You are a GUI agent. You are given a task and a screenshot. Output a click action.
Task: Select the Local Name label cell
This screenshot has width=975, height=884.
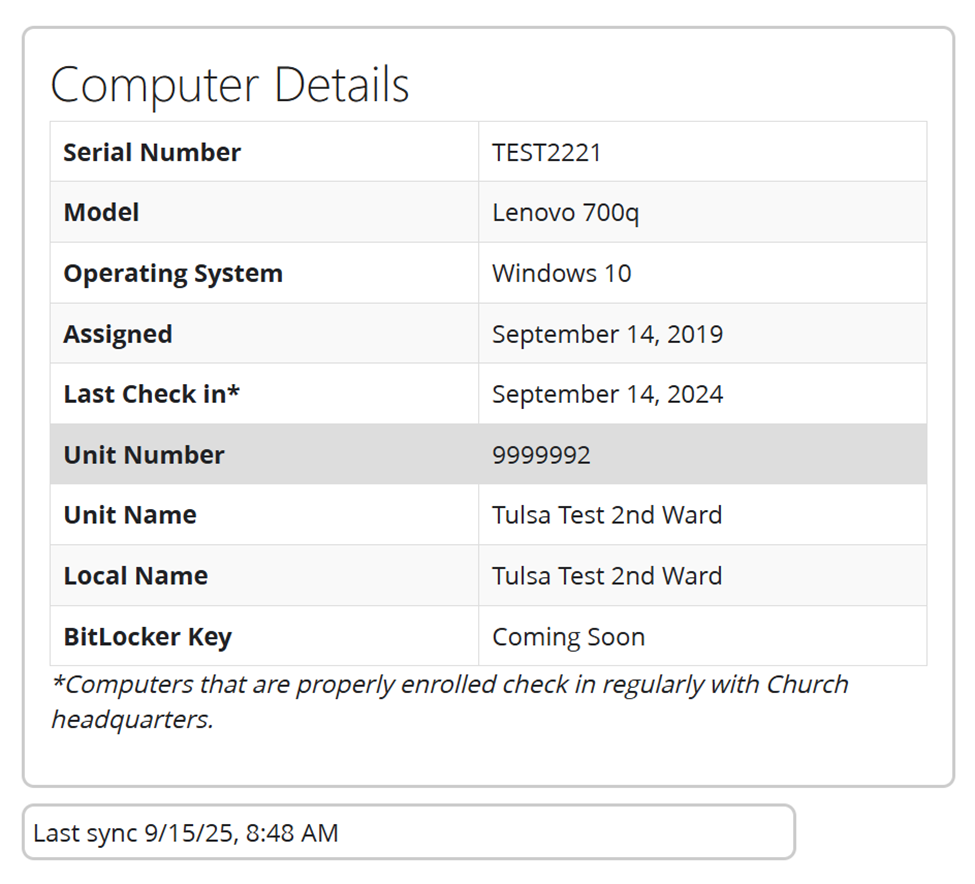pos(136,576)
